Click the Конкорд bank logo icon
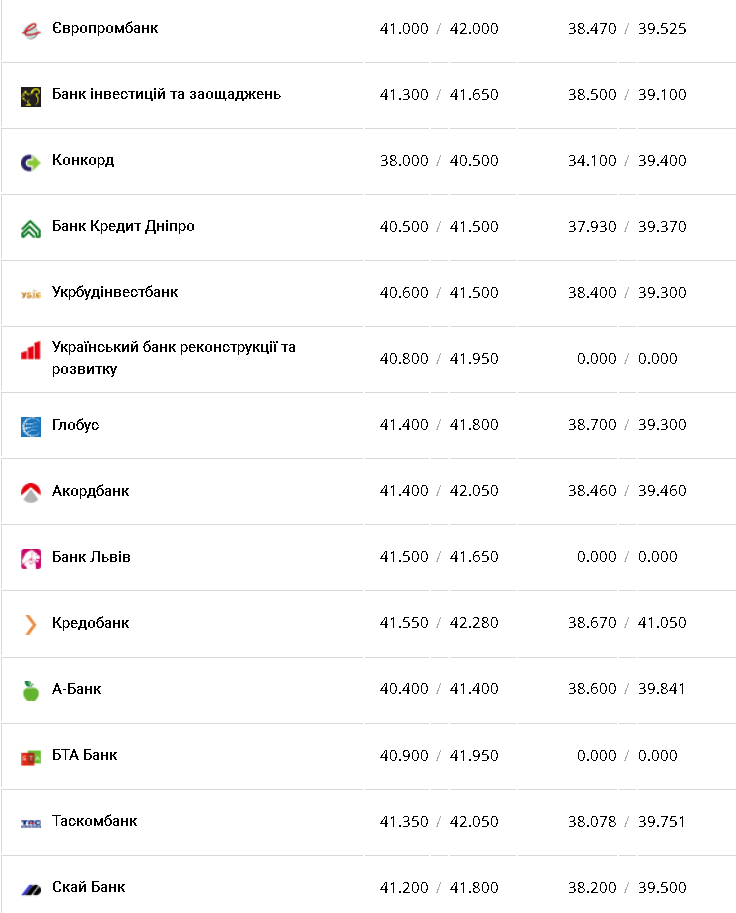Screen dimensions: 736x913 (x=31, y=162)
